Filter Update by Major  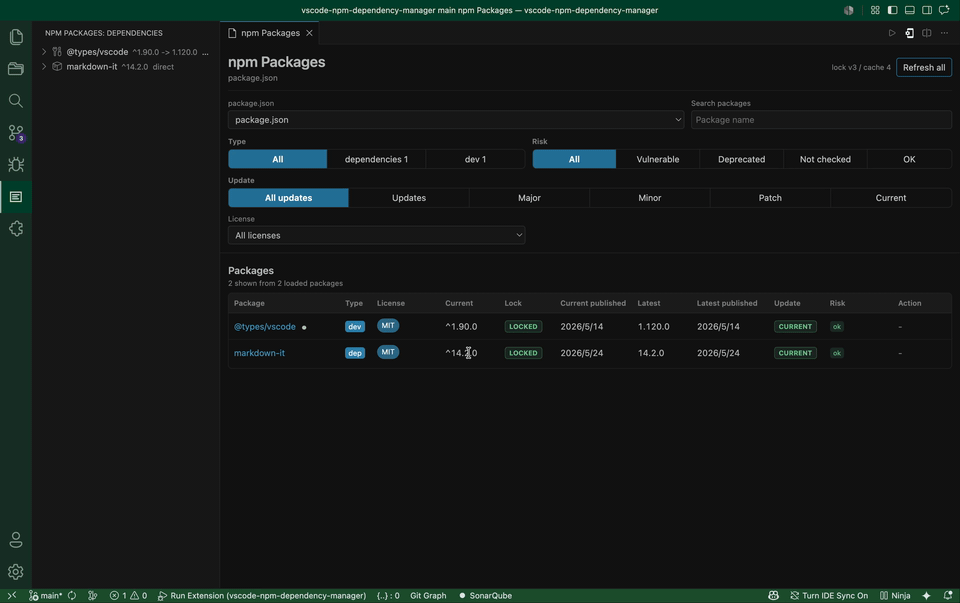coord(529,198)
